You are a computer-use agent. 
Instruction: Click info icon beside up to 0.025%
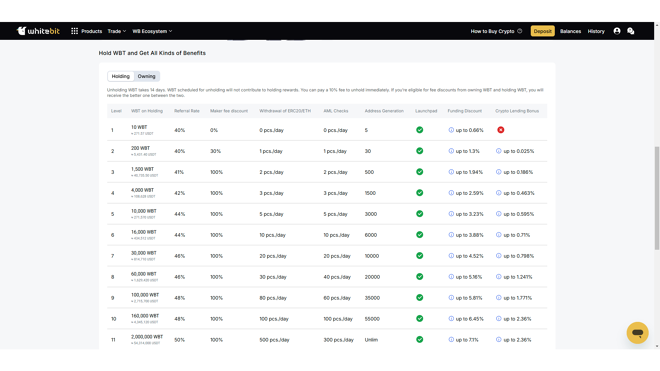pyautogui.click(x=498, y=151)
